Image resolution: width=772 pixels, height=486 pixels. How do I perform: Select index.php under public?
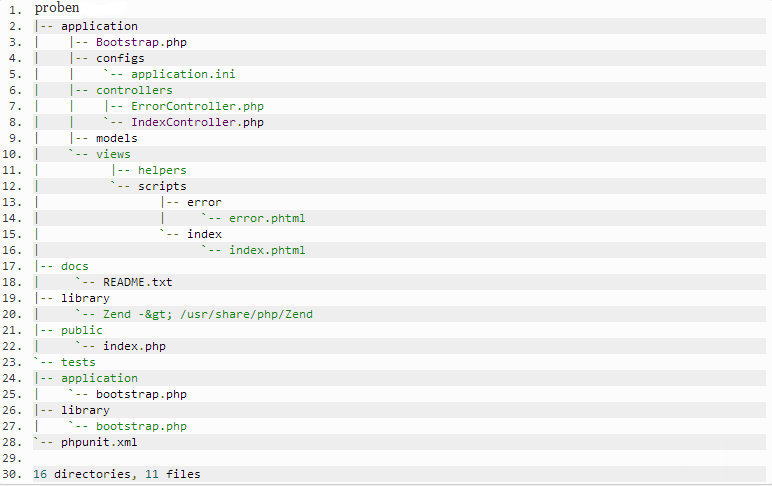pyautogui.click(x=134, y=346)
